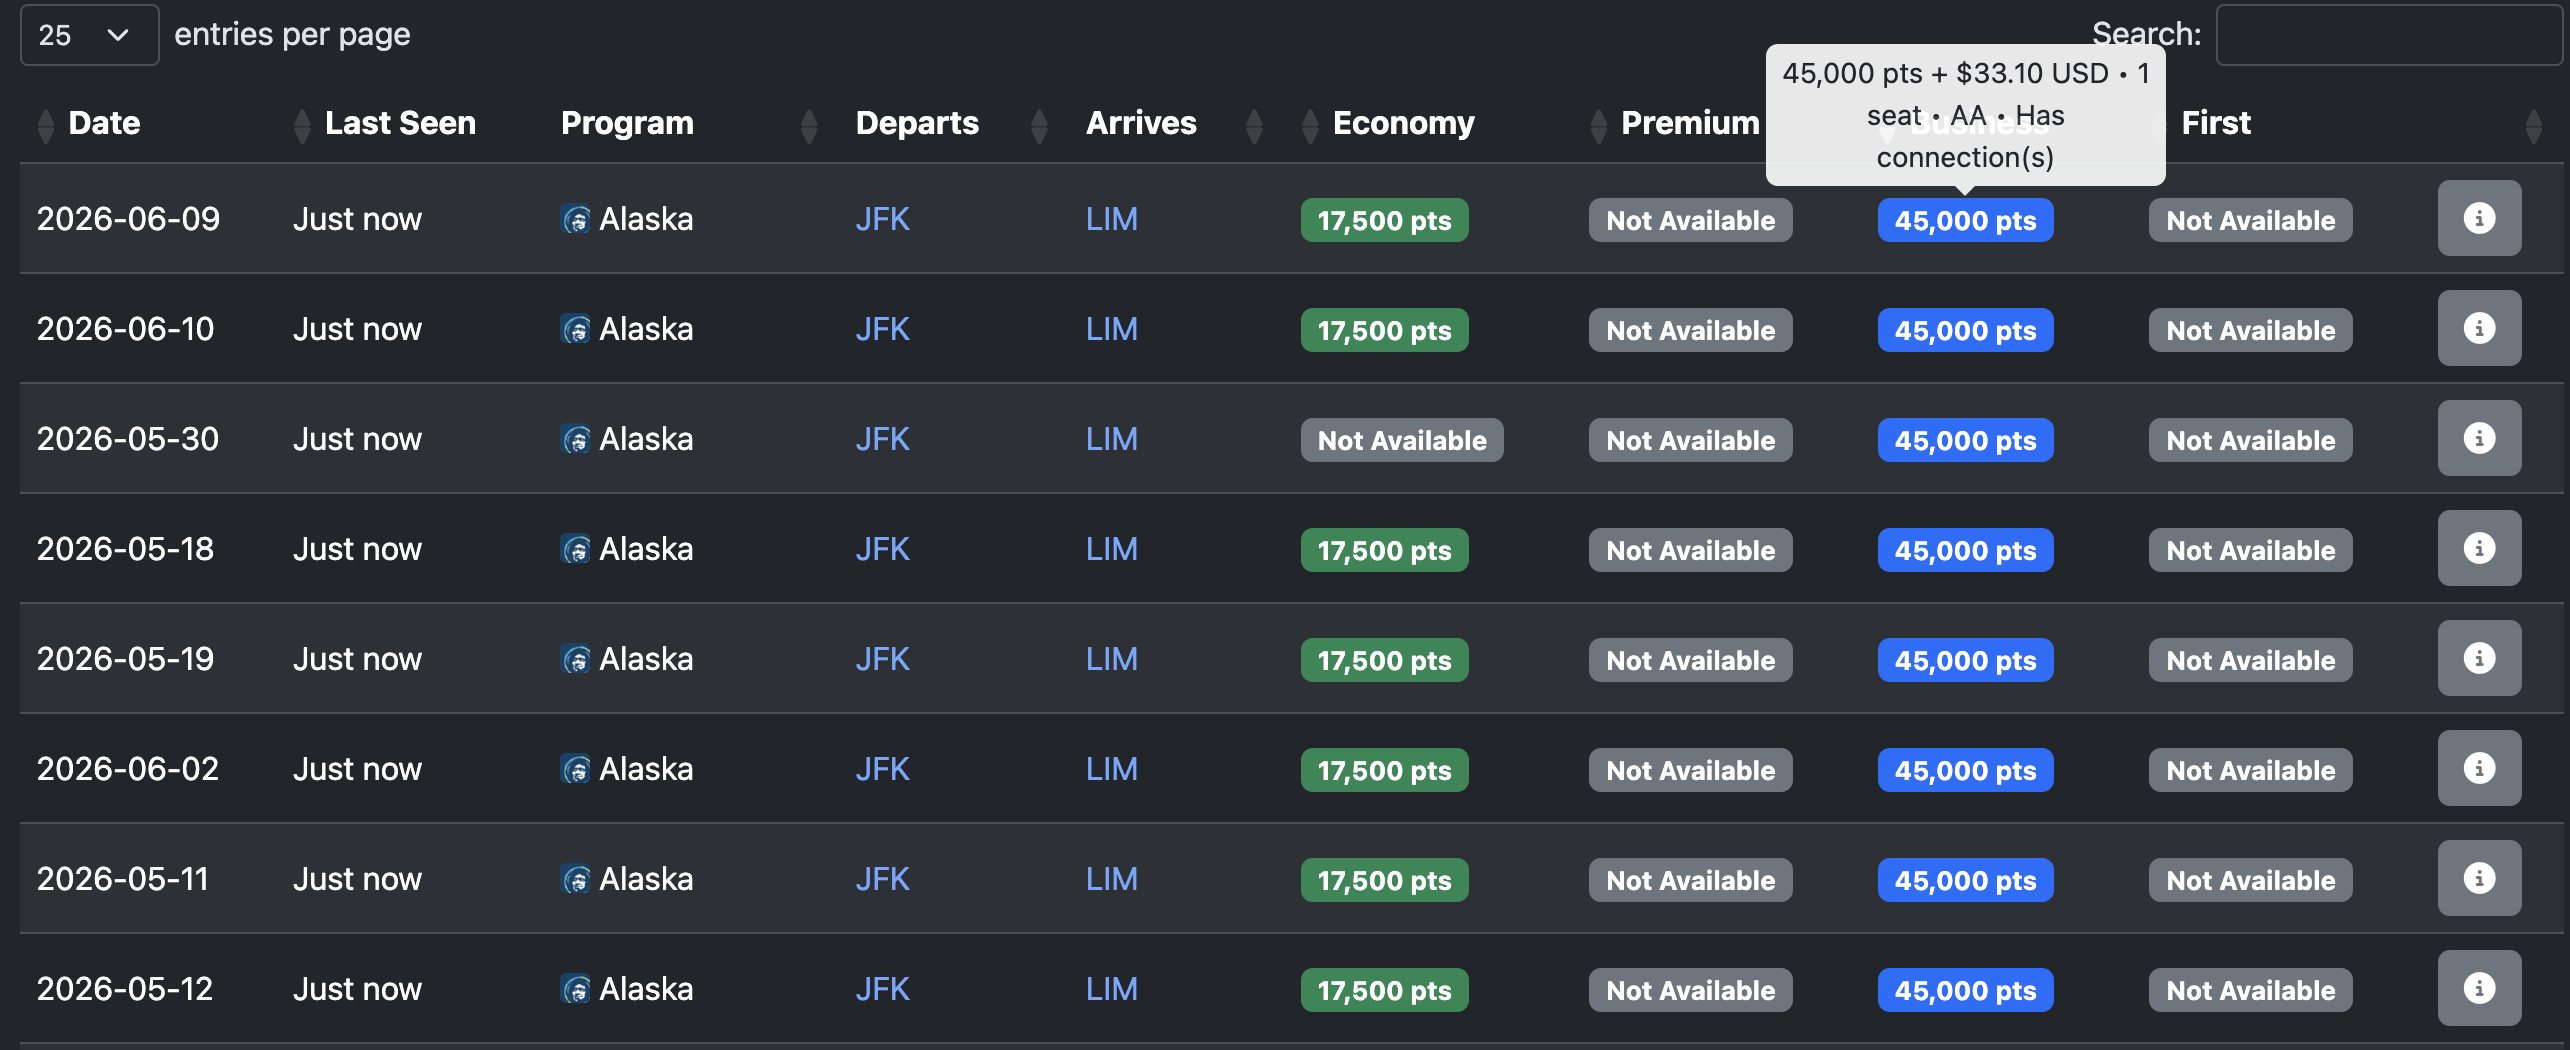
Task: Open info button for 2026-05-30 flight
Action: [x=2478, y=438]
